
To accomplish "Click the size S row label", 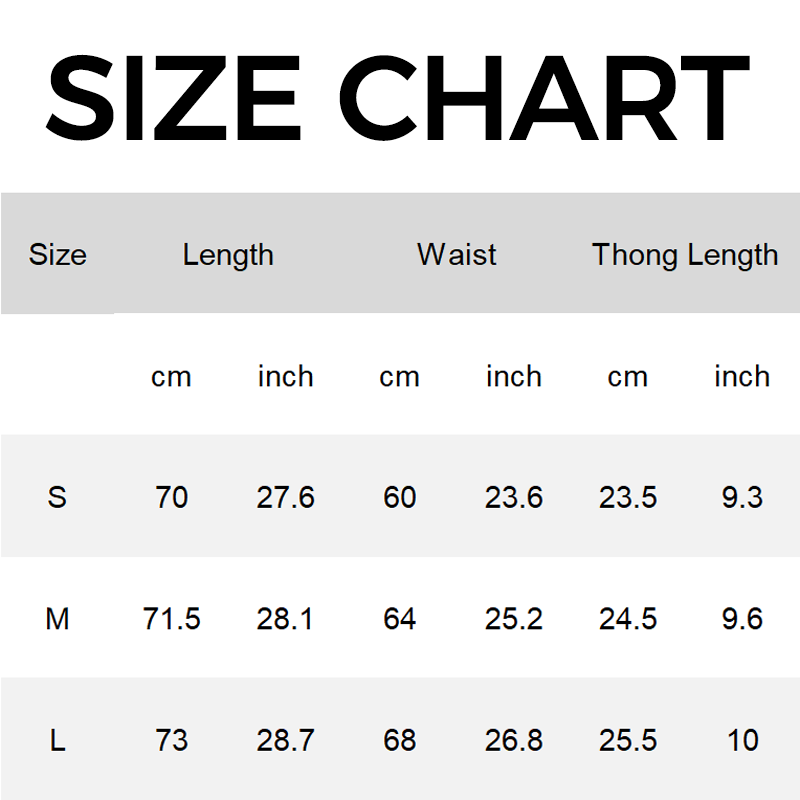I will pyautogui.click(x=57, y=497).
